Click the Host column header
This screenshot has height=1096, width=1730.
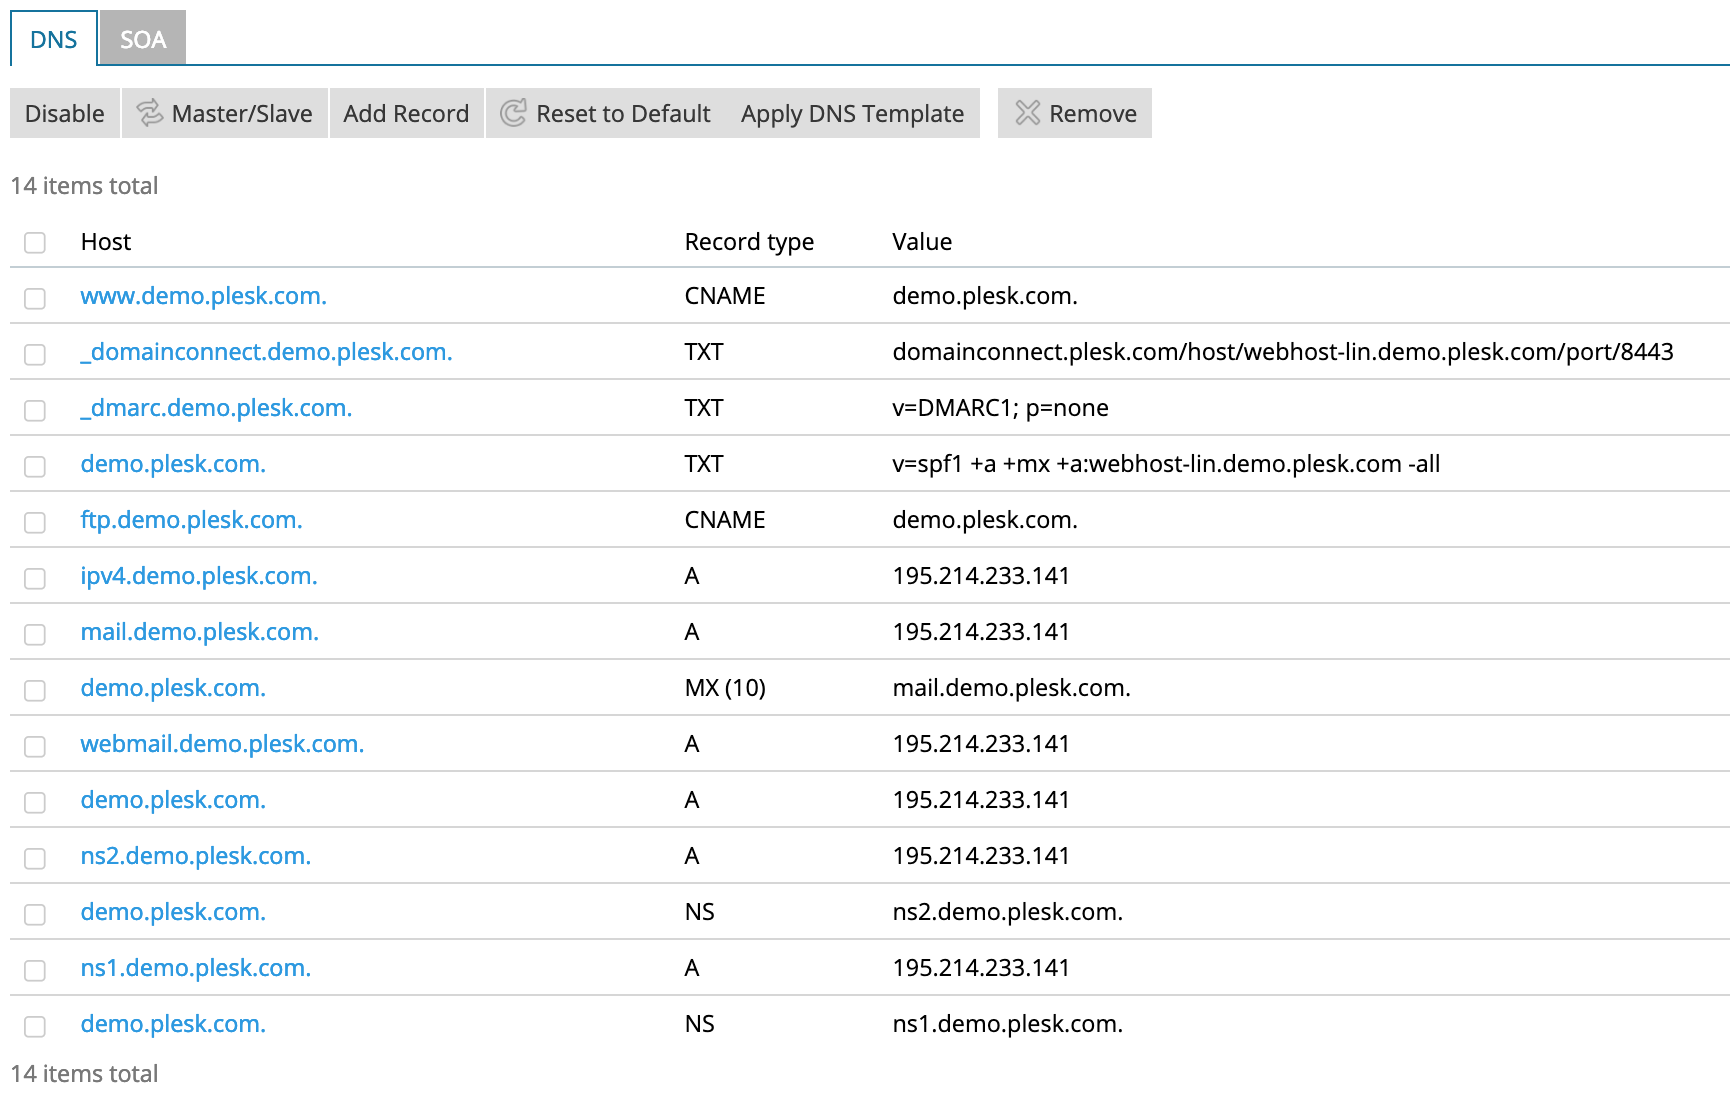click(106, 242)
